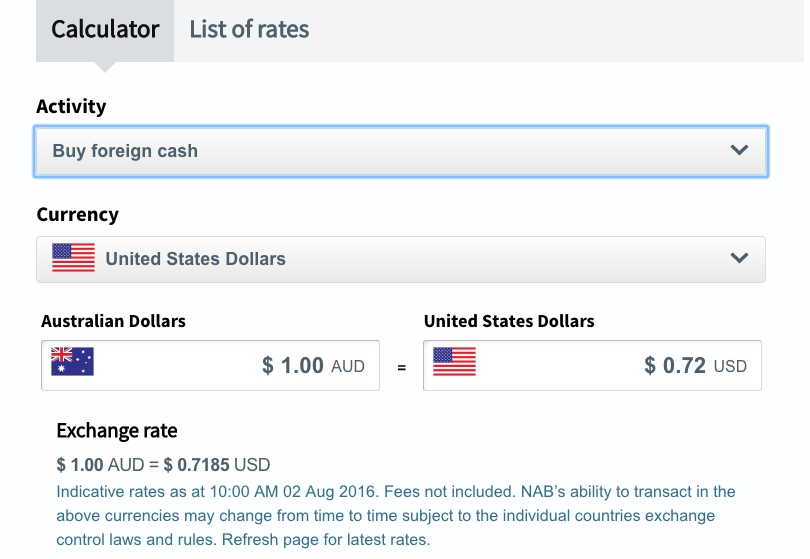This screenshot has height=559, width=810.
Task: Click the $ 0.7185 USD rate text
Action: coord(217,464)
